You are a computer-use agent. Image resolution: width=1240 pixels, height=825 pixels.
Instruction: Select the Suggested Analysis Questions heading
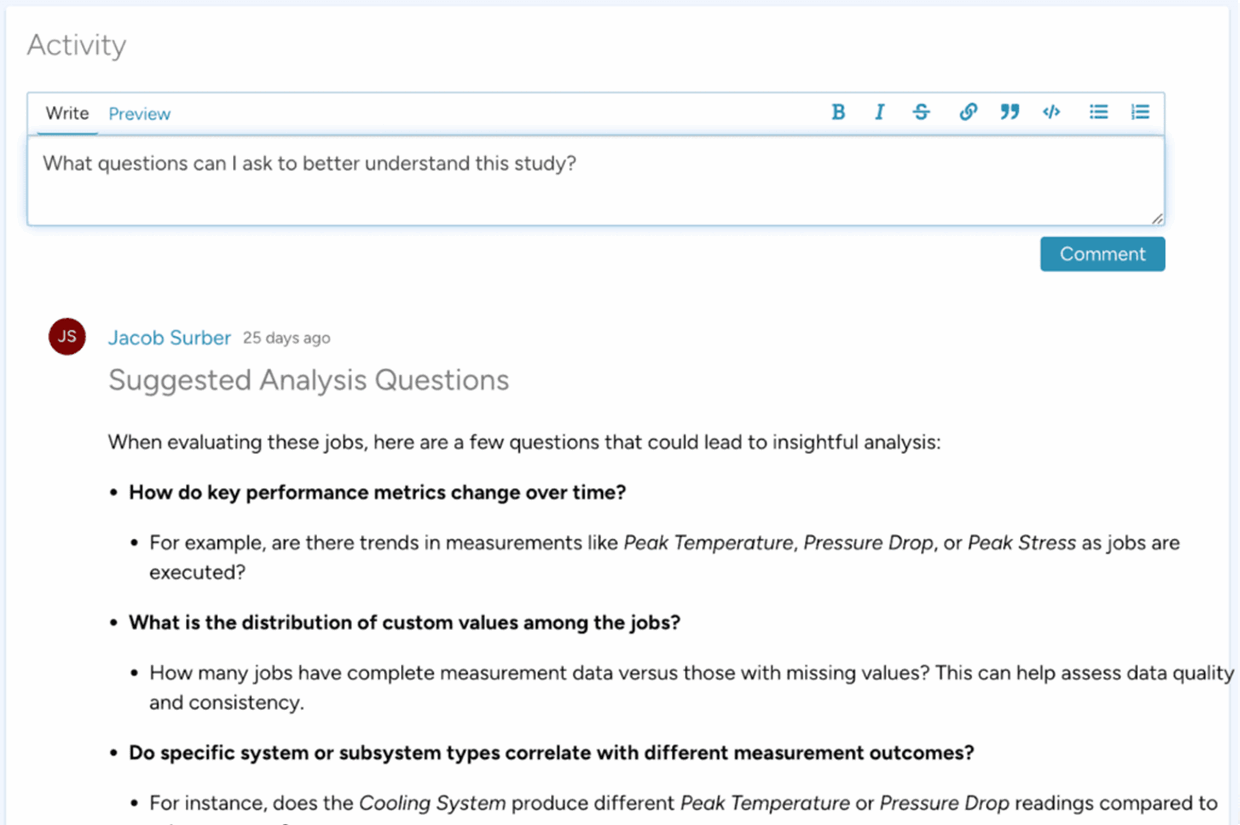[308, 380]
